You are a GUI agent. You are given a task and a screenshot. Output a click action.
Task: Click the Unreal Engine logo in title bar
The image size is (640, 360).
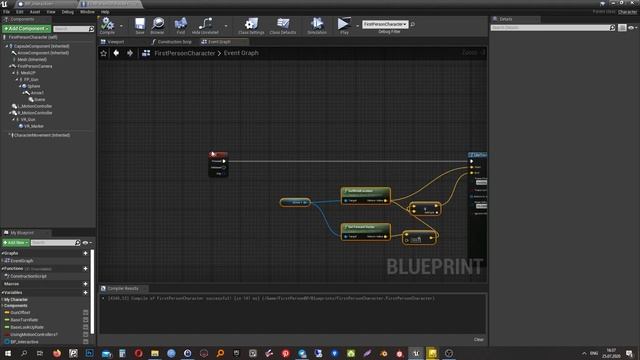[4, 4]
